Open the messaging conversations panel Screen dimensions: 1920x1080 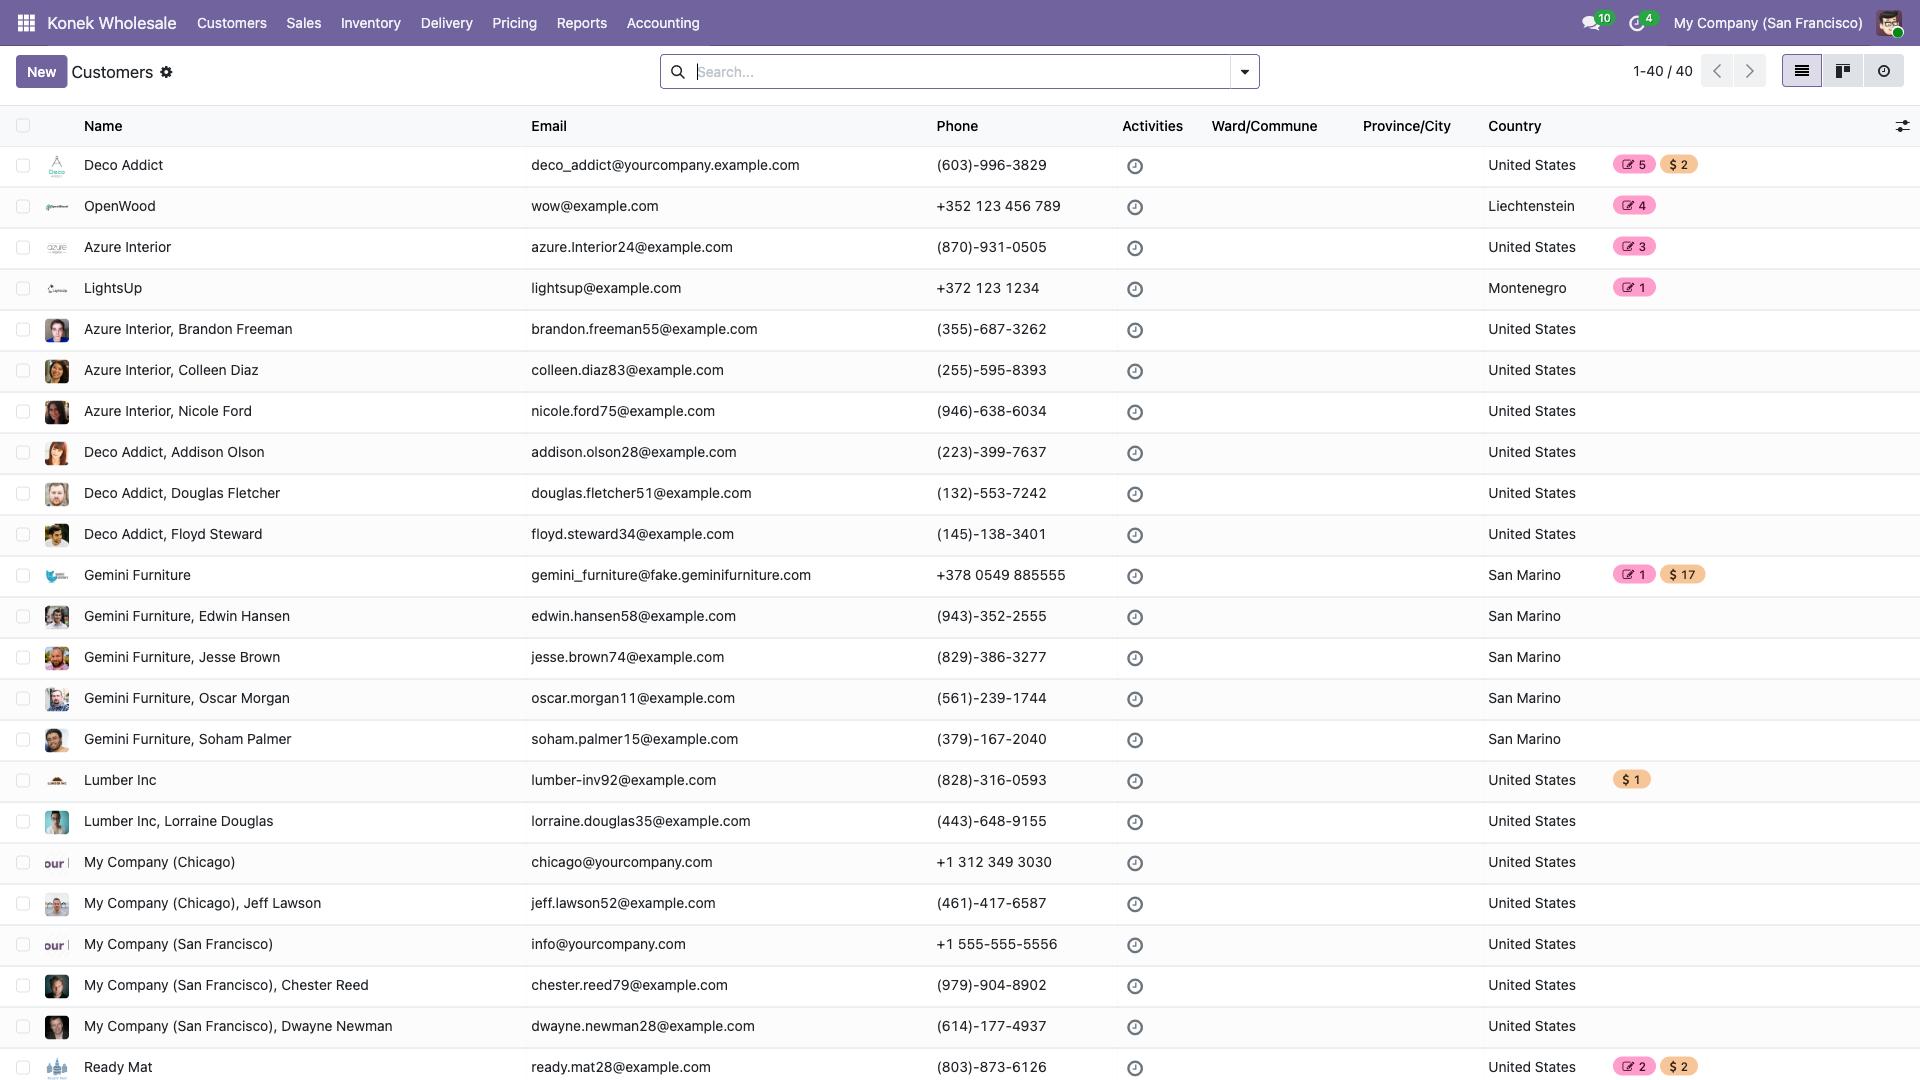click(1592, 22)
